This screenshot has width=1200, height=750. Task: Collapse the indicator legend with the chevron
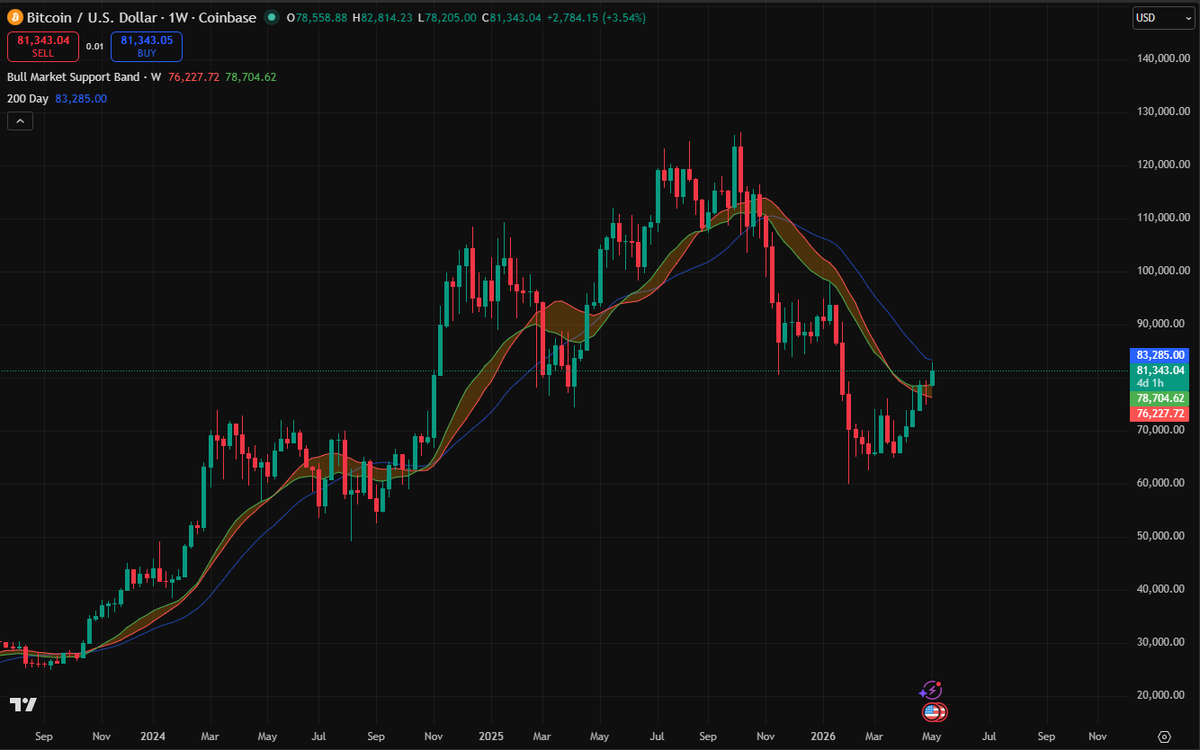click(19, 121)
